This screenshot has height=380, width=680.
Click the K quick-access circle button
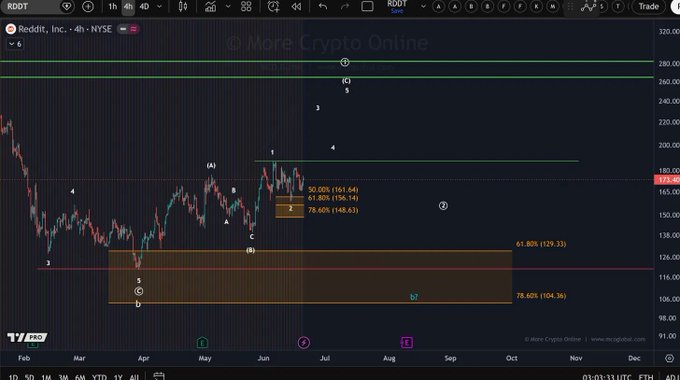coord(536,7)
